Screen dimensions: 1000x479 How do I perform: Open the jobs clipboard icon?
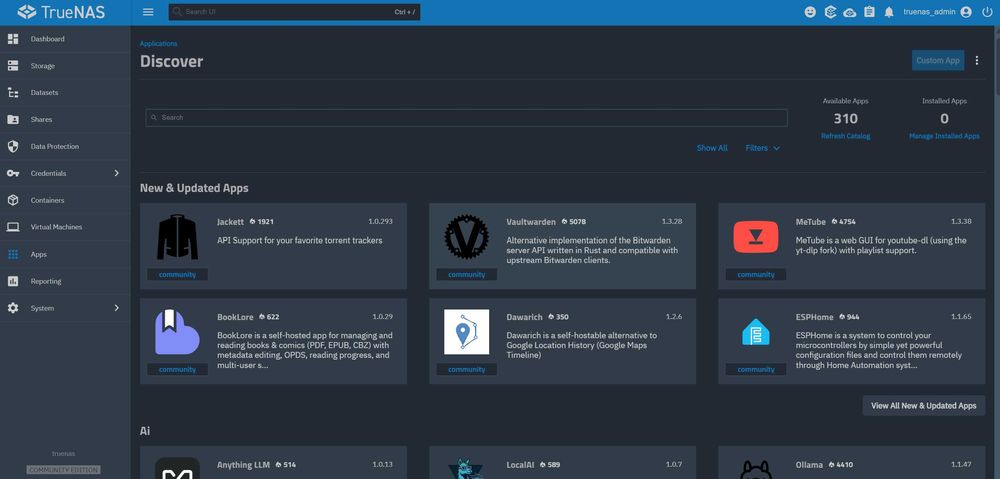click(869, 12)
